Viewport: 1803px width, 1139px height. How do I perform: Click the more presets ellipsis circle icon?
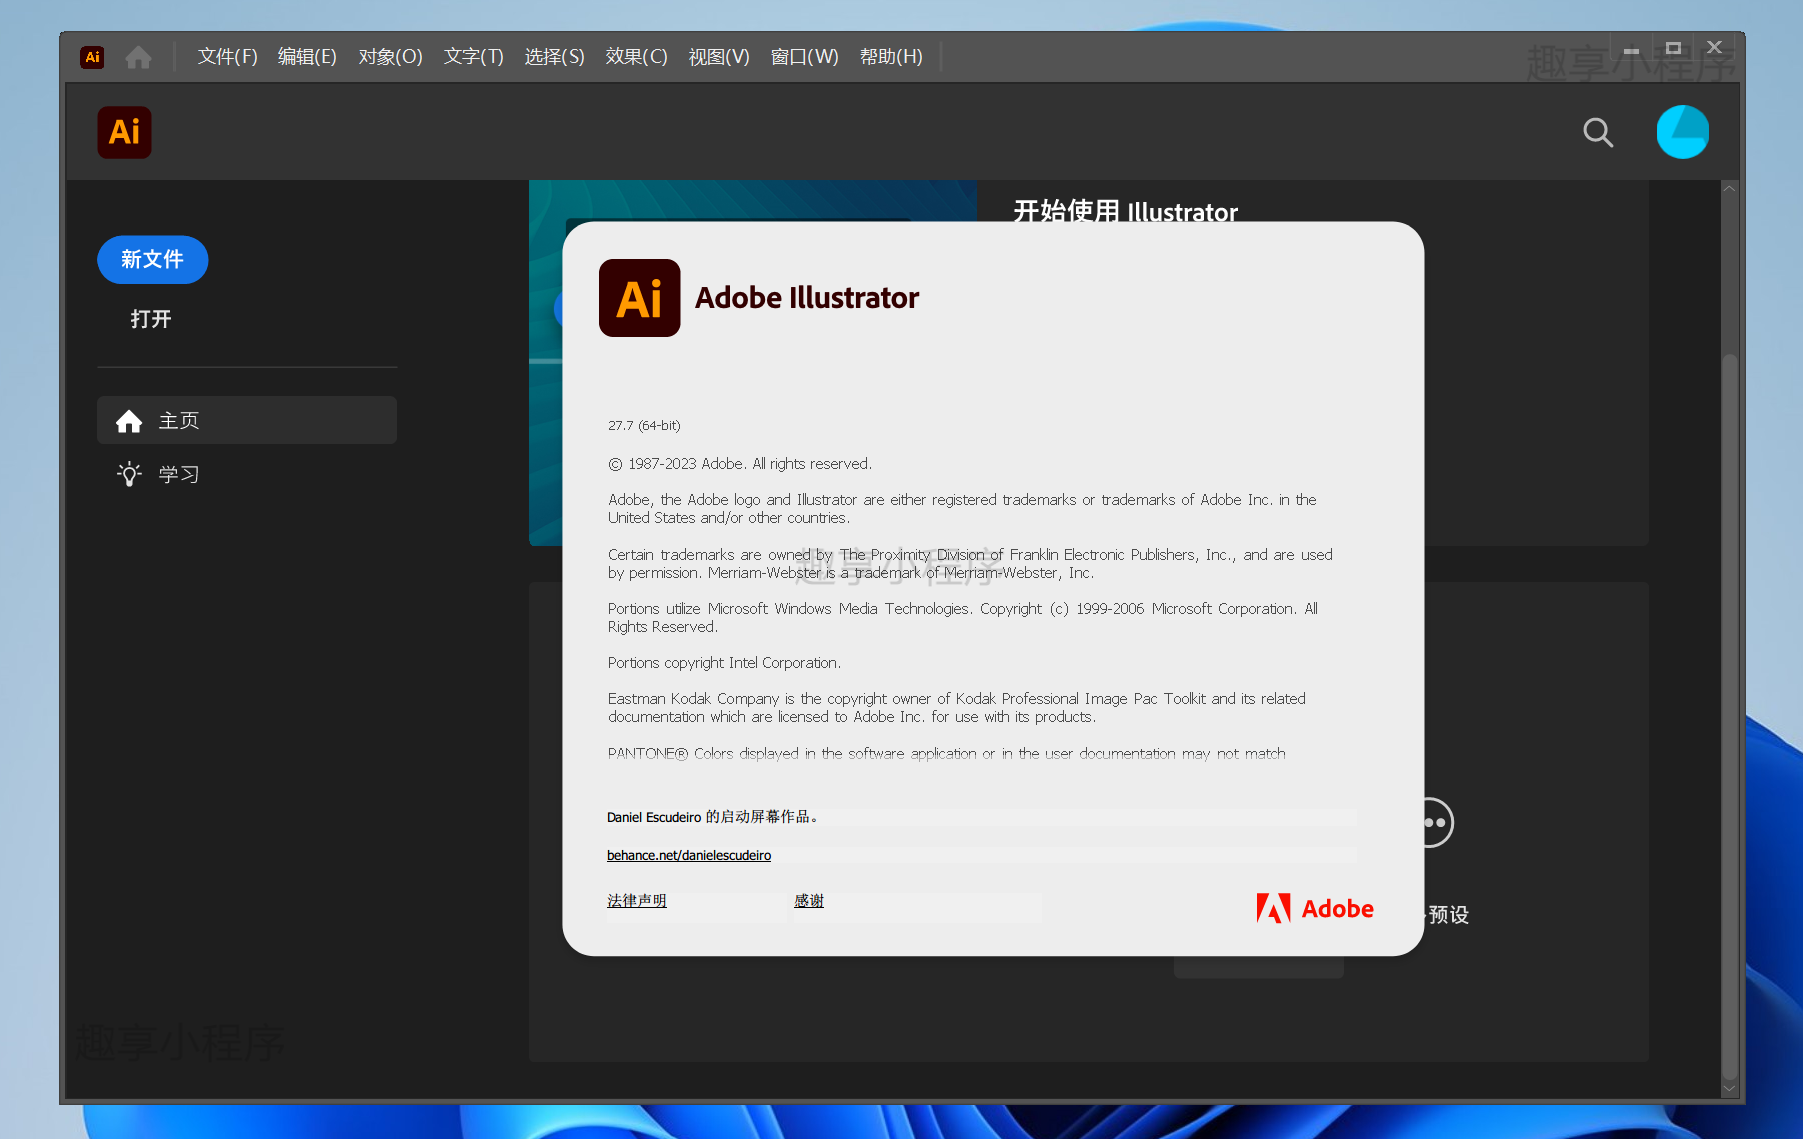tap(1436, 822)
